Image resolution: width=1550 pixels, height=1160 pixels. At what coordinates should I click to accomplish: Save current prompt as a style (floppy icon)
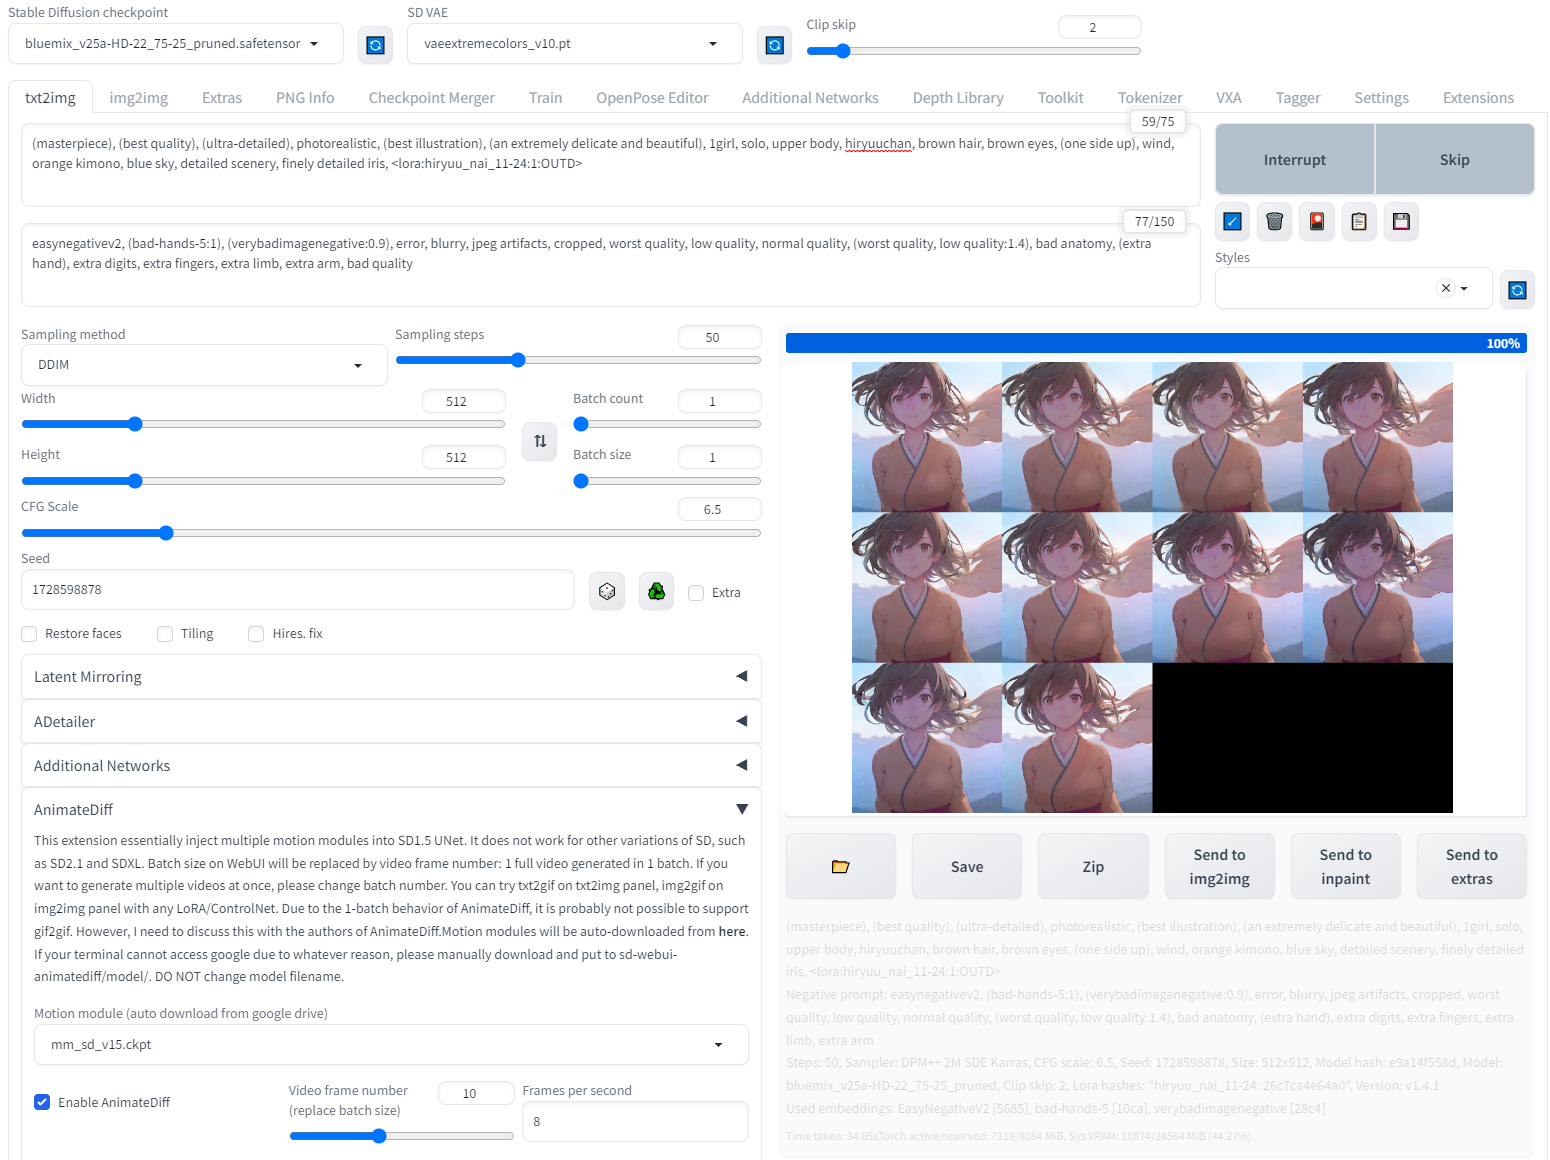(1400, 221)
